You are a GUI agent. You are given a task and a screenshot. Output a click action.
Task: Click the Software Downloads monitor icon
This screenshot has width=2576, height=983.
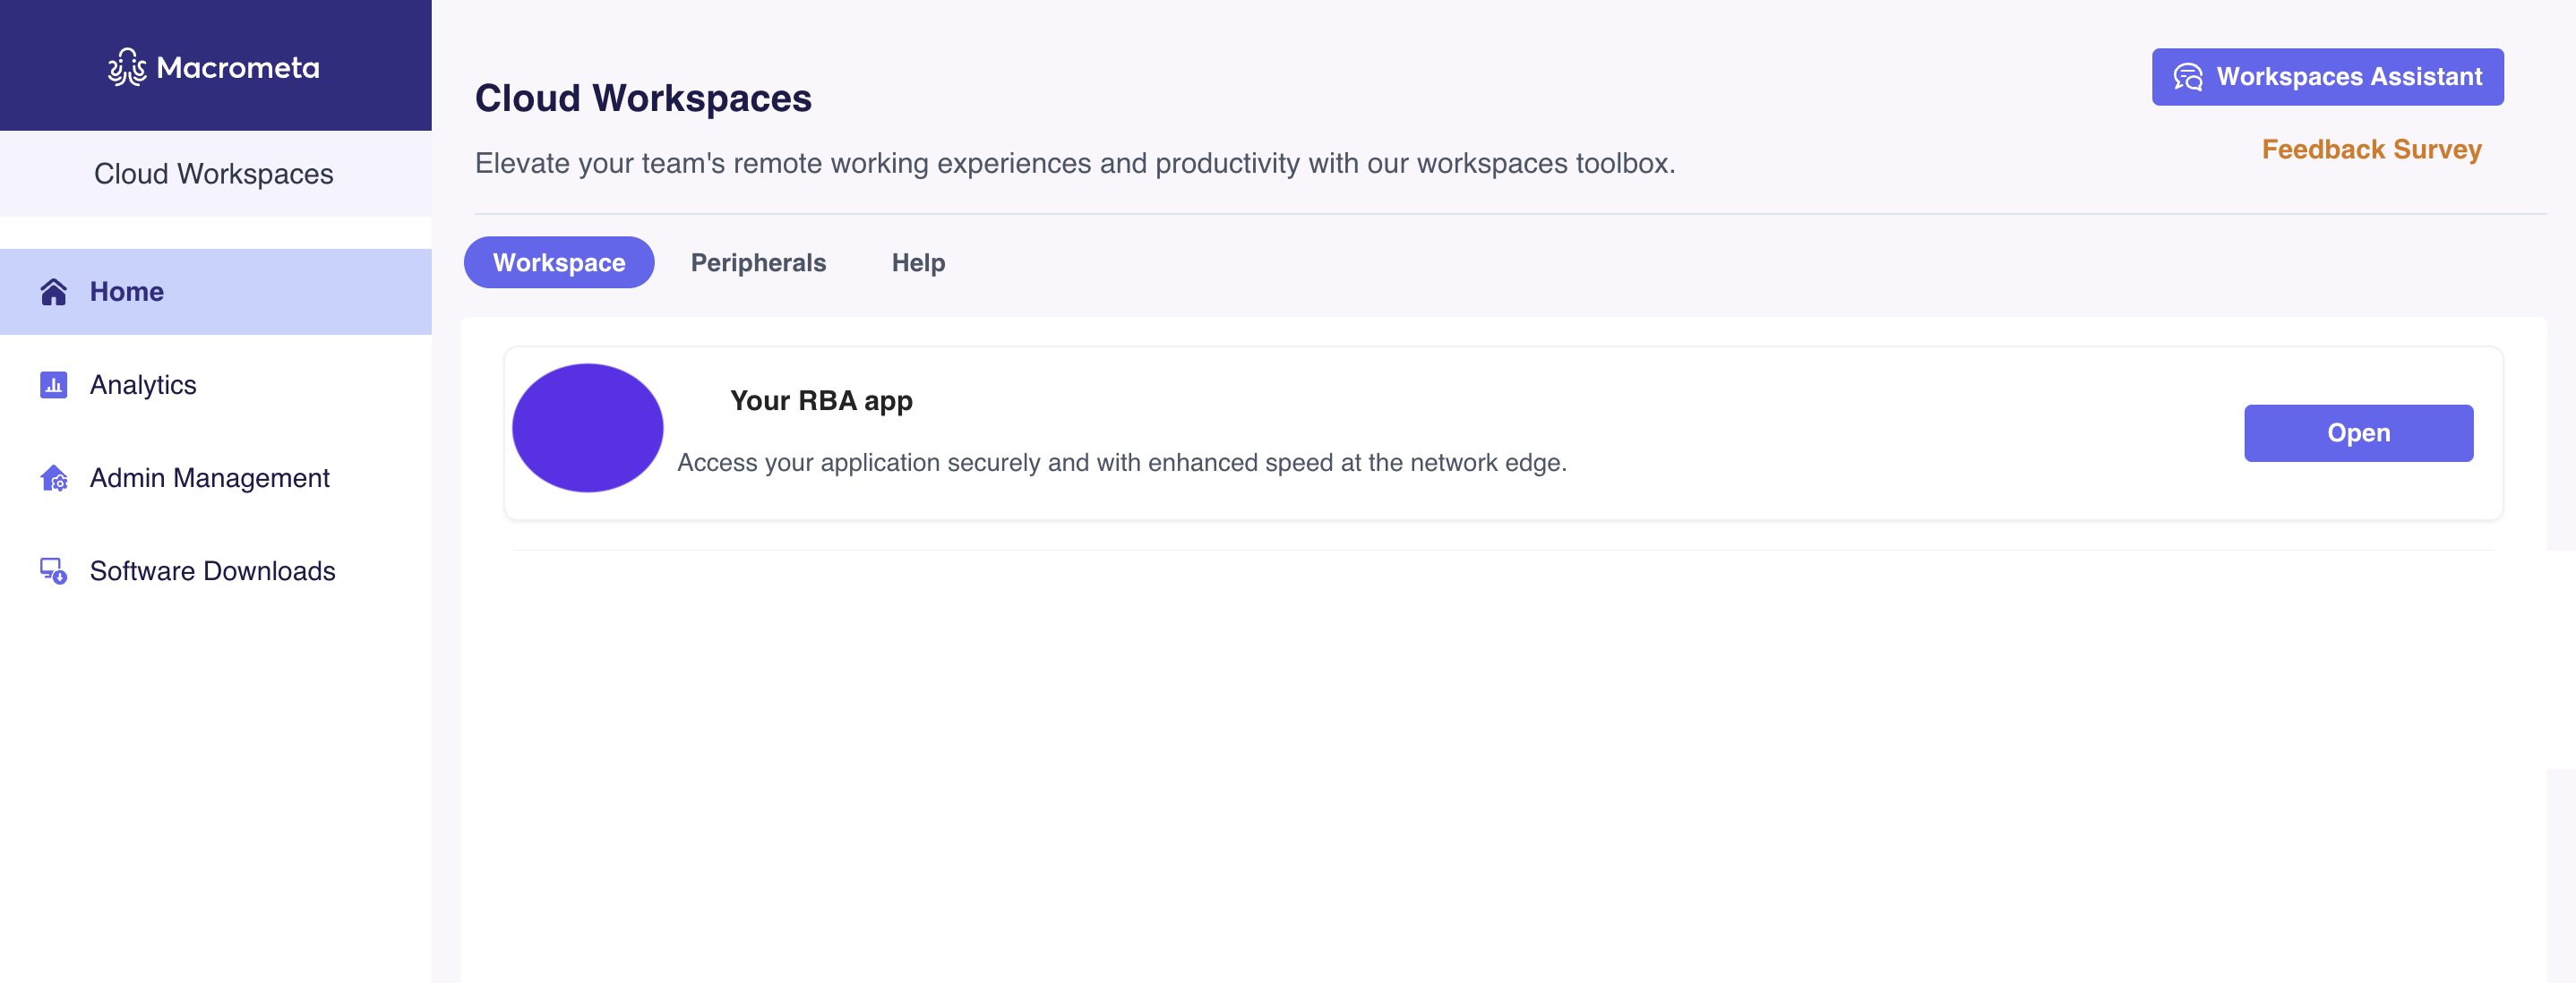point(53,571)
